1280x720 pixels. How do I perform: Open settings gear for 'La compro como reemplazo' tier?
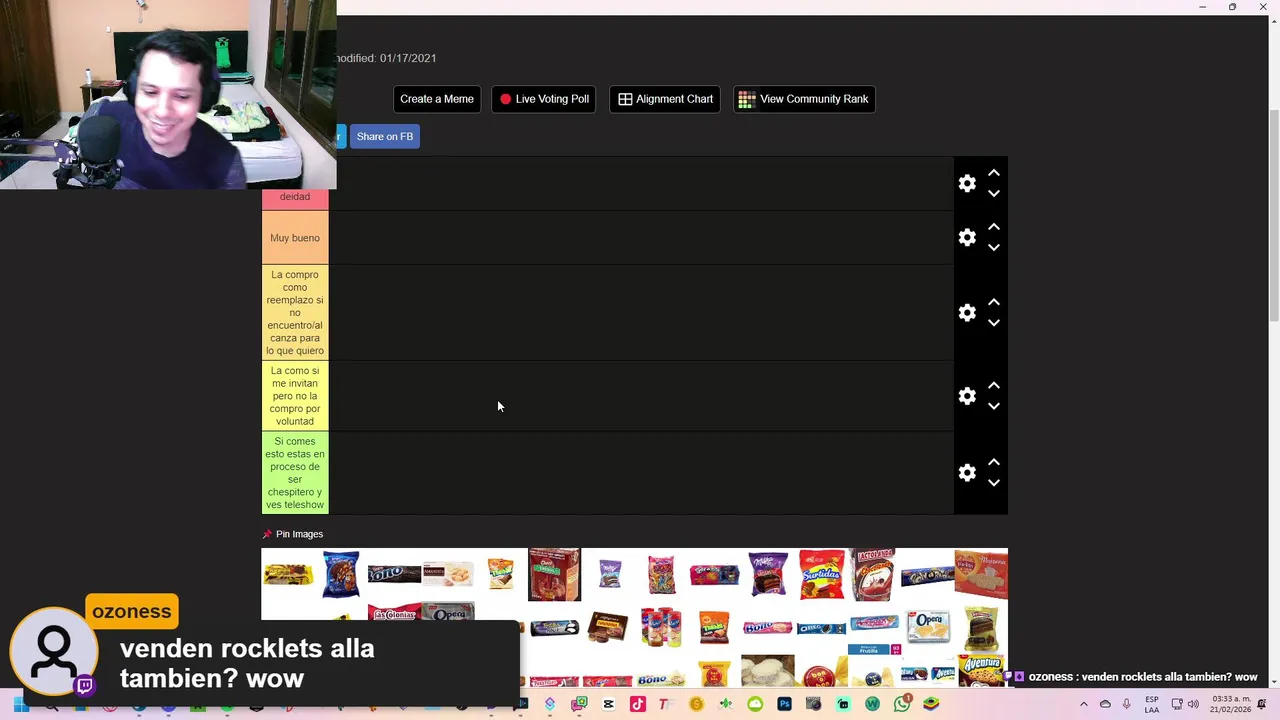(x=967, y=313)
